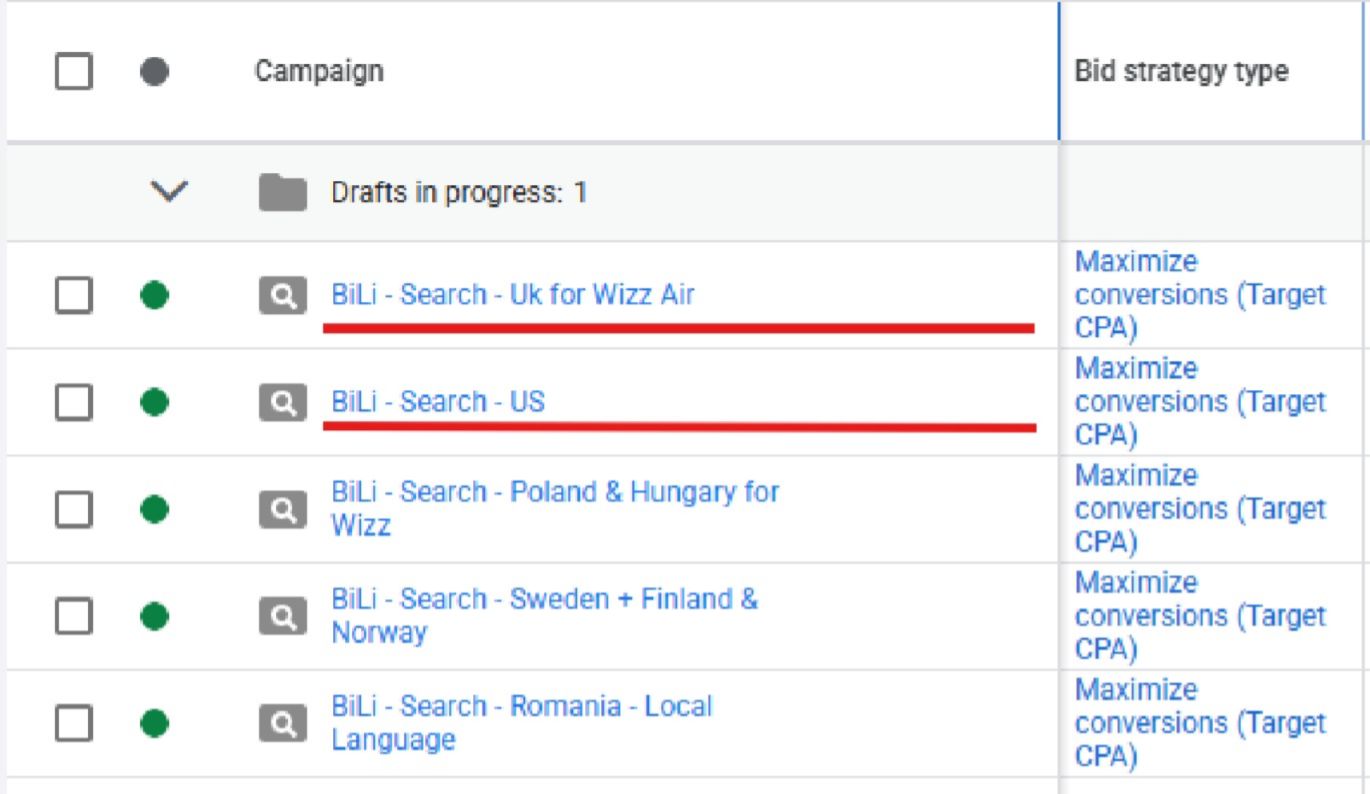
Task: Open green status dropdown for Sweden campaign
Action: [x=154, y=617]
